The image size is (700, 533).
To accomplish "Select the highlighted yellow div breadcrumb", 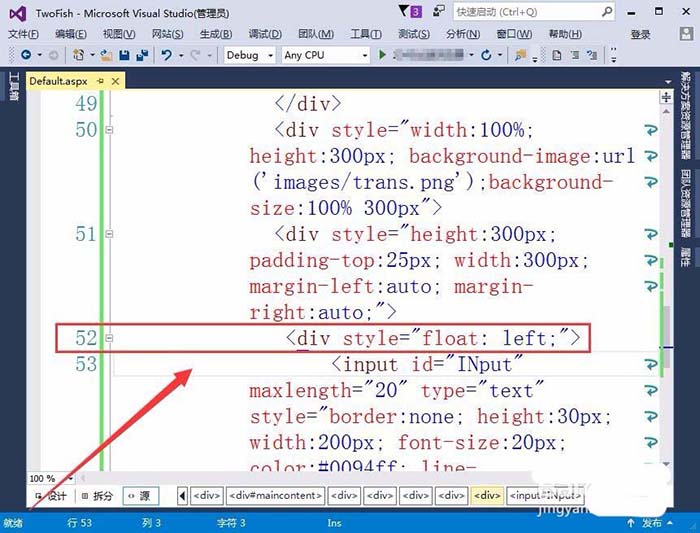I will coord(487,496).
